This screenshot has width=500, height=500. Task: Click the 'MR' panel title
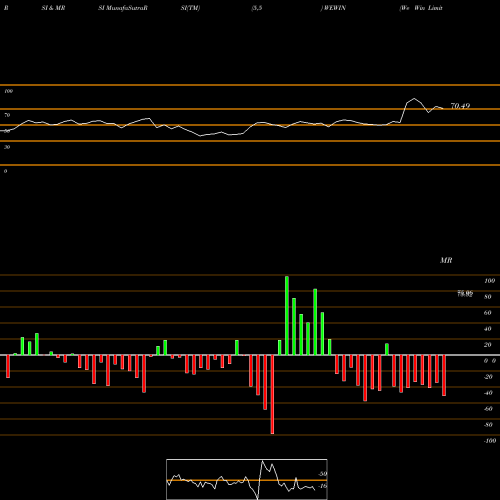(446, 260)
